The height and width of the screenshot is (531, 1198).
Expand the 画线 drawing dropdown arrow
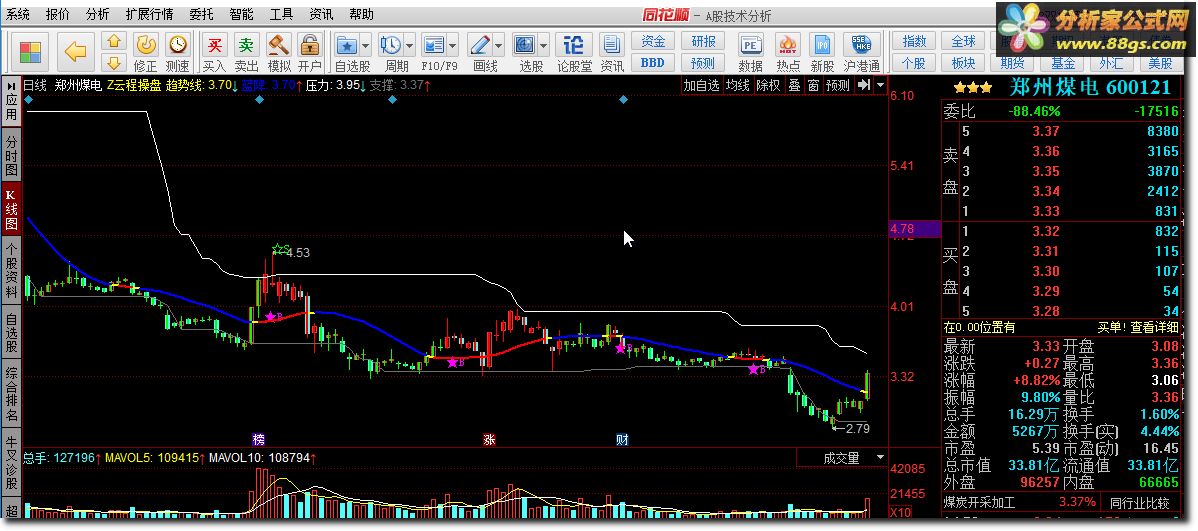(498, 45)
